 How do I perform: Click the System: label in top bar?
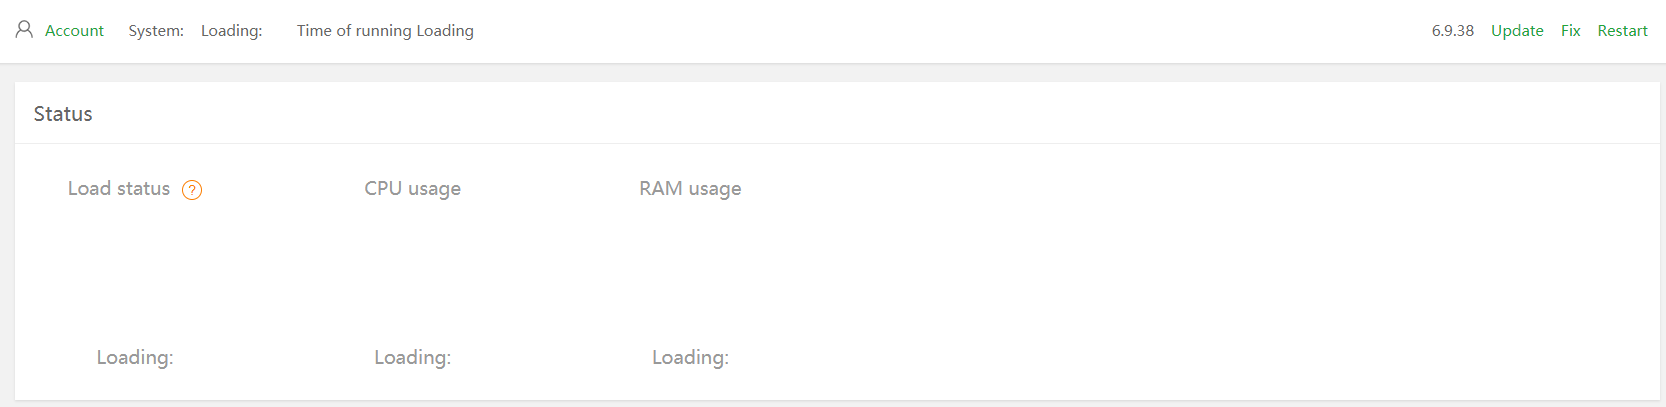[156, 31]
